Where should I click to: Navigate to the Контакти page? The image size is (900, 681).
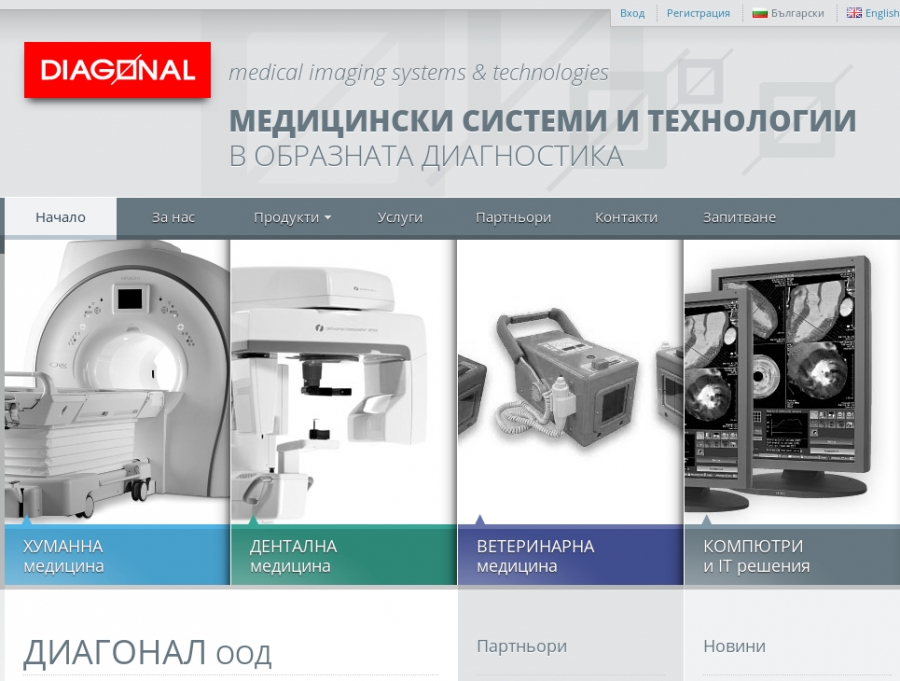(x=626, y=217)
